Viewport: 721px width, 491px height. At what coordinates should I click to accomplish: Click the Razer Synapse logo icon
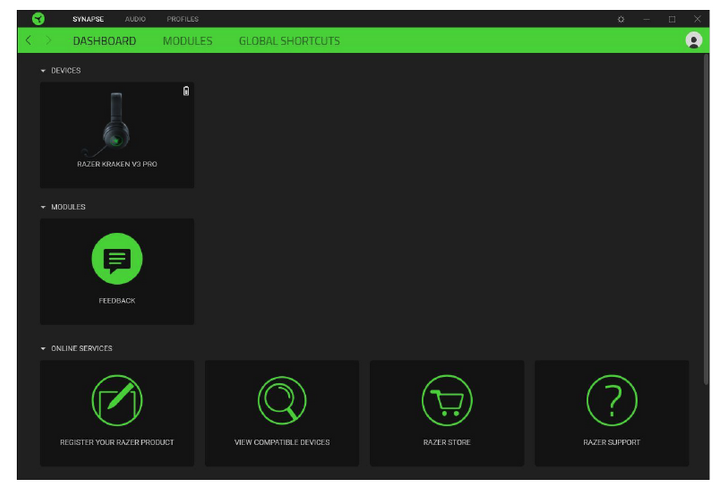(x=38, y=19)
